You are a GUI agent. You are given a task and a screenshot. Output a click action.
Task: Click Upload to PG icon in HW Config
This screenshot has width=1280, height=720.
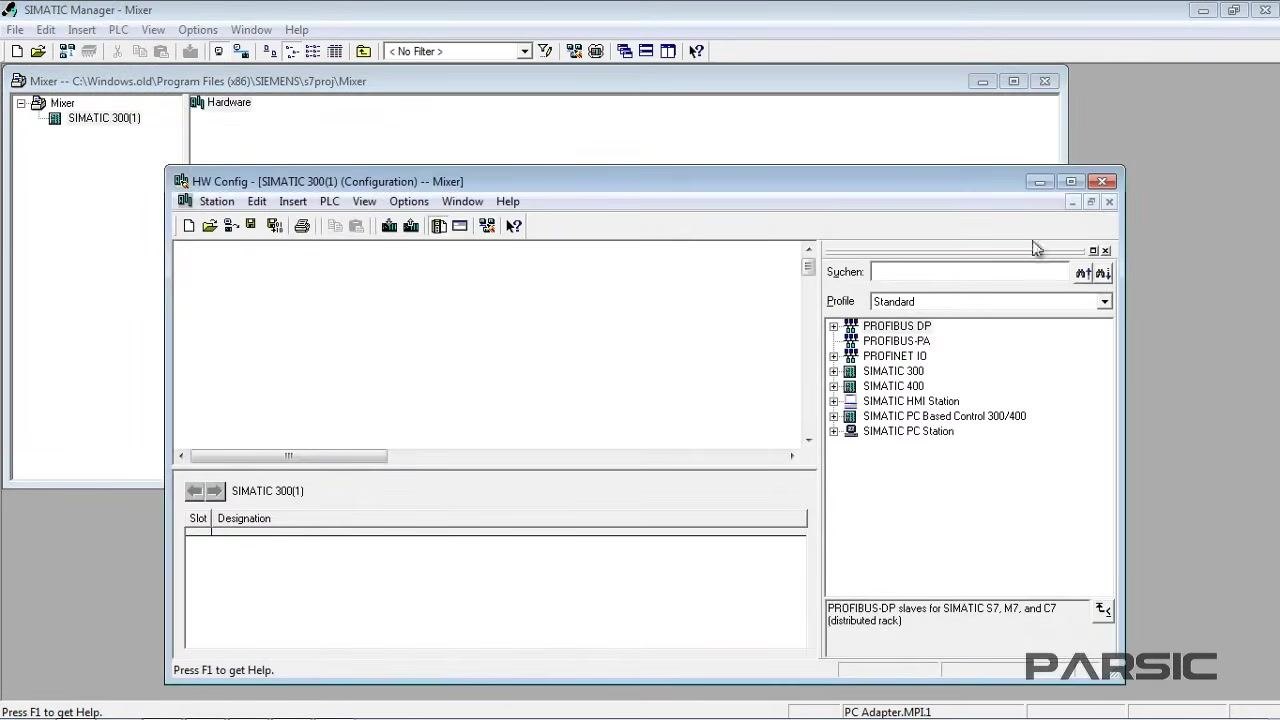(x=411, y=226)
